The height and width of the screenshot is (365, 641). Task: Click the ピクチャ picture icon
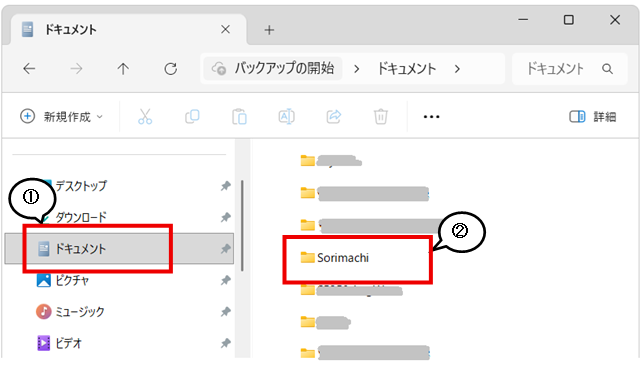click(44, 280)
